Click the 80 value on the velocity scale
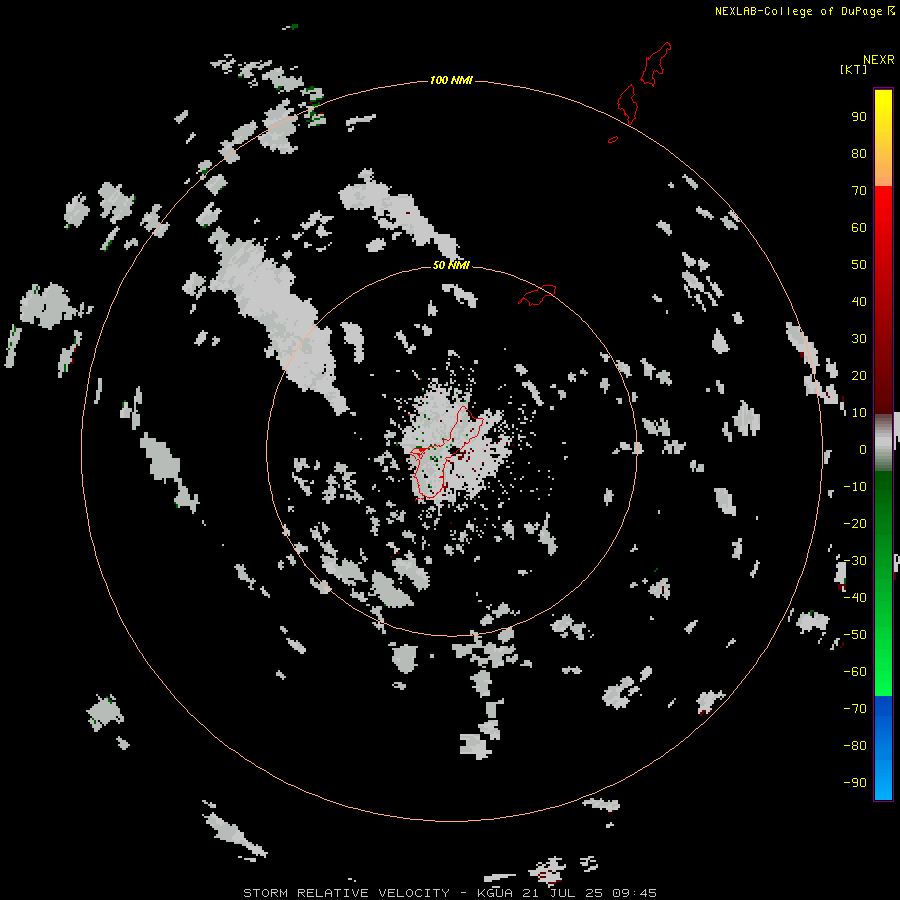 [859, 154]
